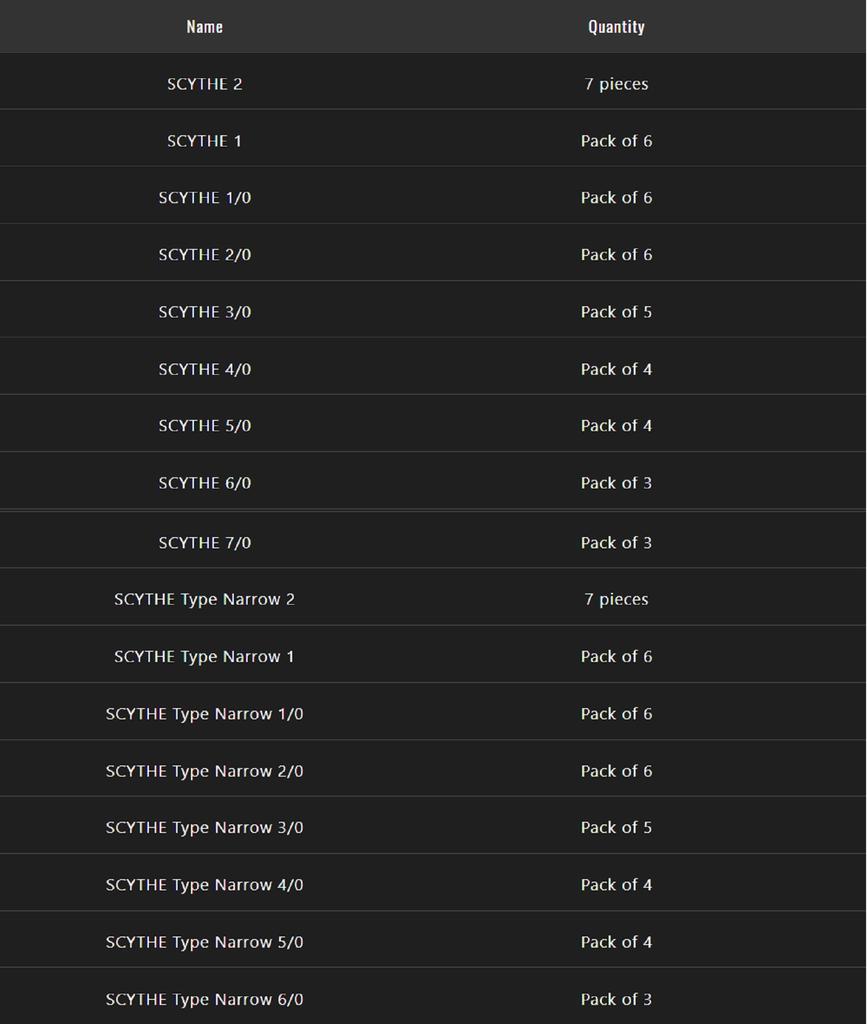Select the SCYTHE 1 name cell
867x1024 pixels.
204,141
